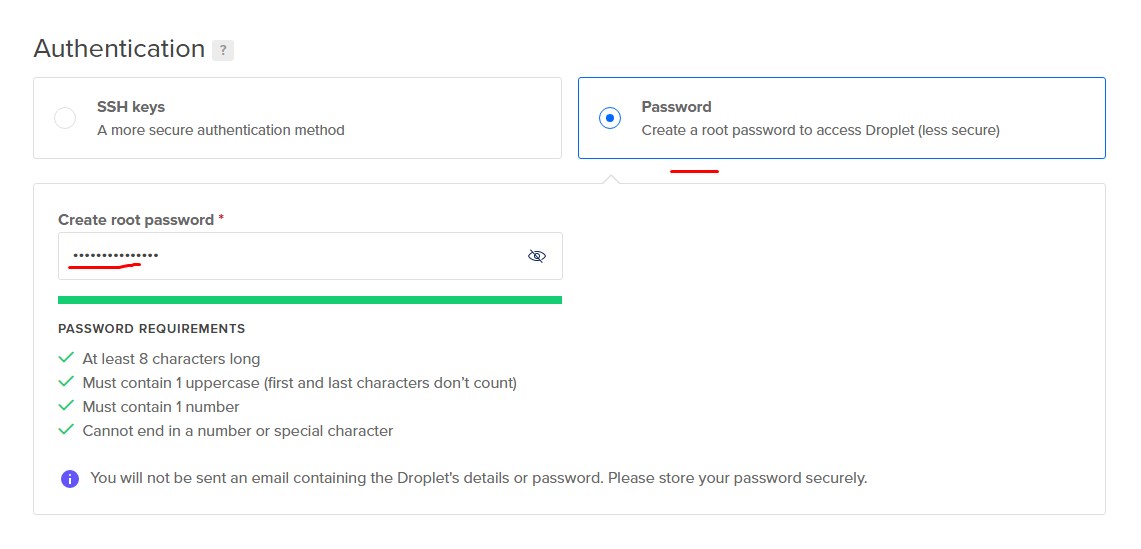Click the Authentication section heading

pyautogui.click(x=119, y=49)
